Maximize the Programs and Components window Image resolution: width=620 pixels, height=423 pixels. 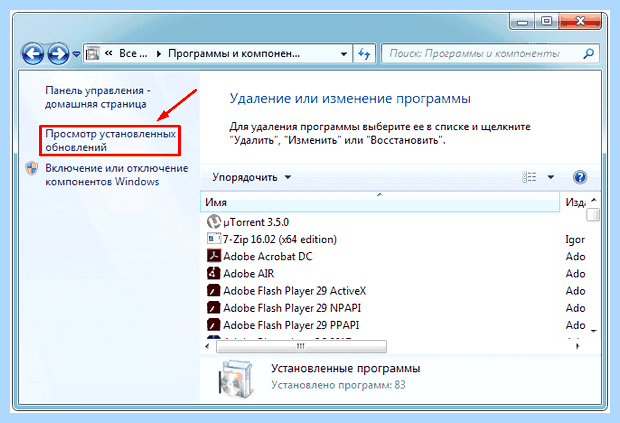click(546, 22)
